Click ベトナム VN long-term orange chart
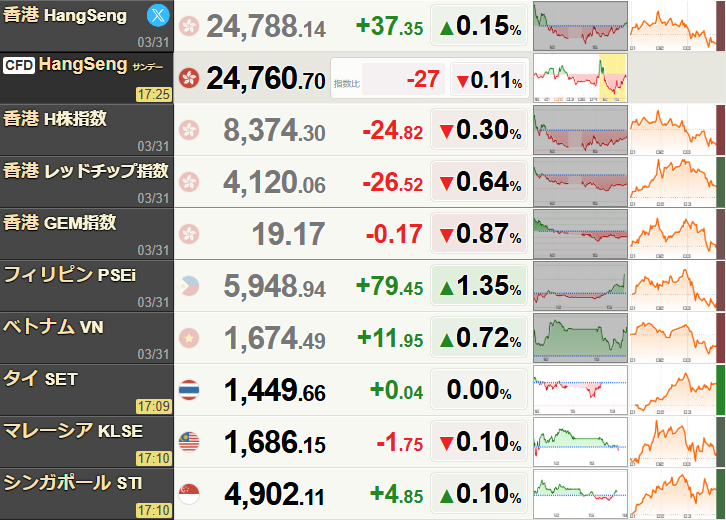The image size is (726, 520). coord(672,338)
